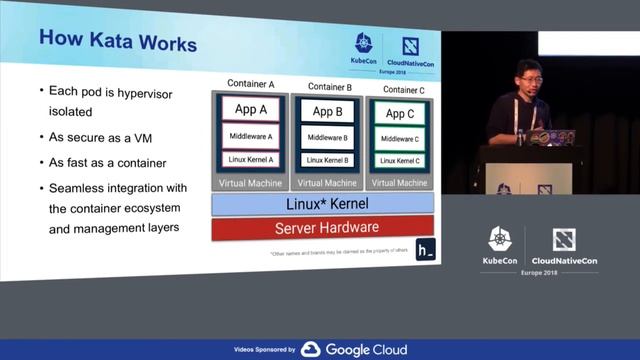640x360 pixels.
Task: Click the Hyper 'h_' logo on the slide
Action: click(425, 249)
